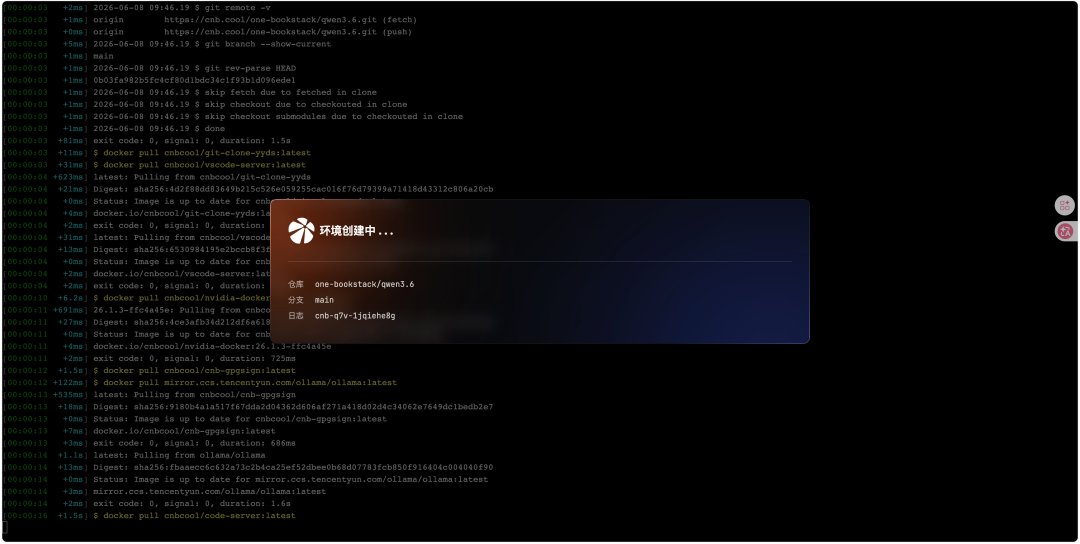Click the git branch --show-current line
Image resolution: width=1080 pixels, height=544 pixels.
click(x=212, y=44)
